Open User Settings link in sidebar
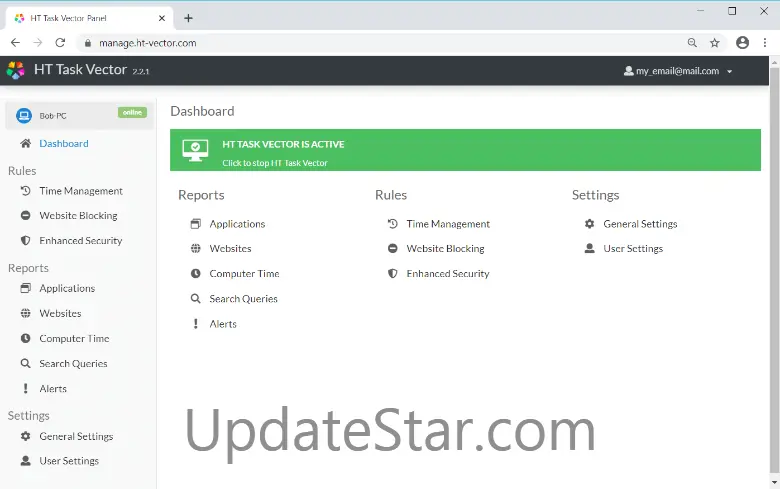The width and height of the screenshot is (780, 489). (x=69, y=461)
